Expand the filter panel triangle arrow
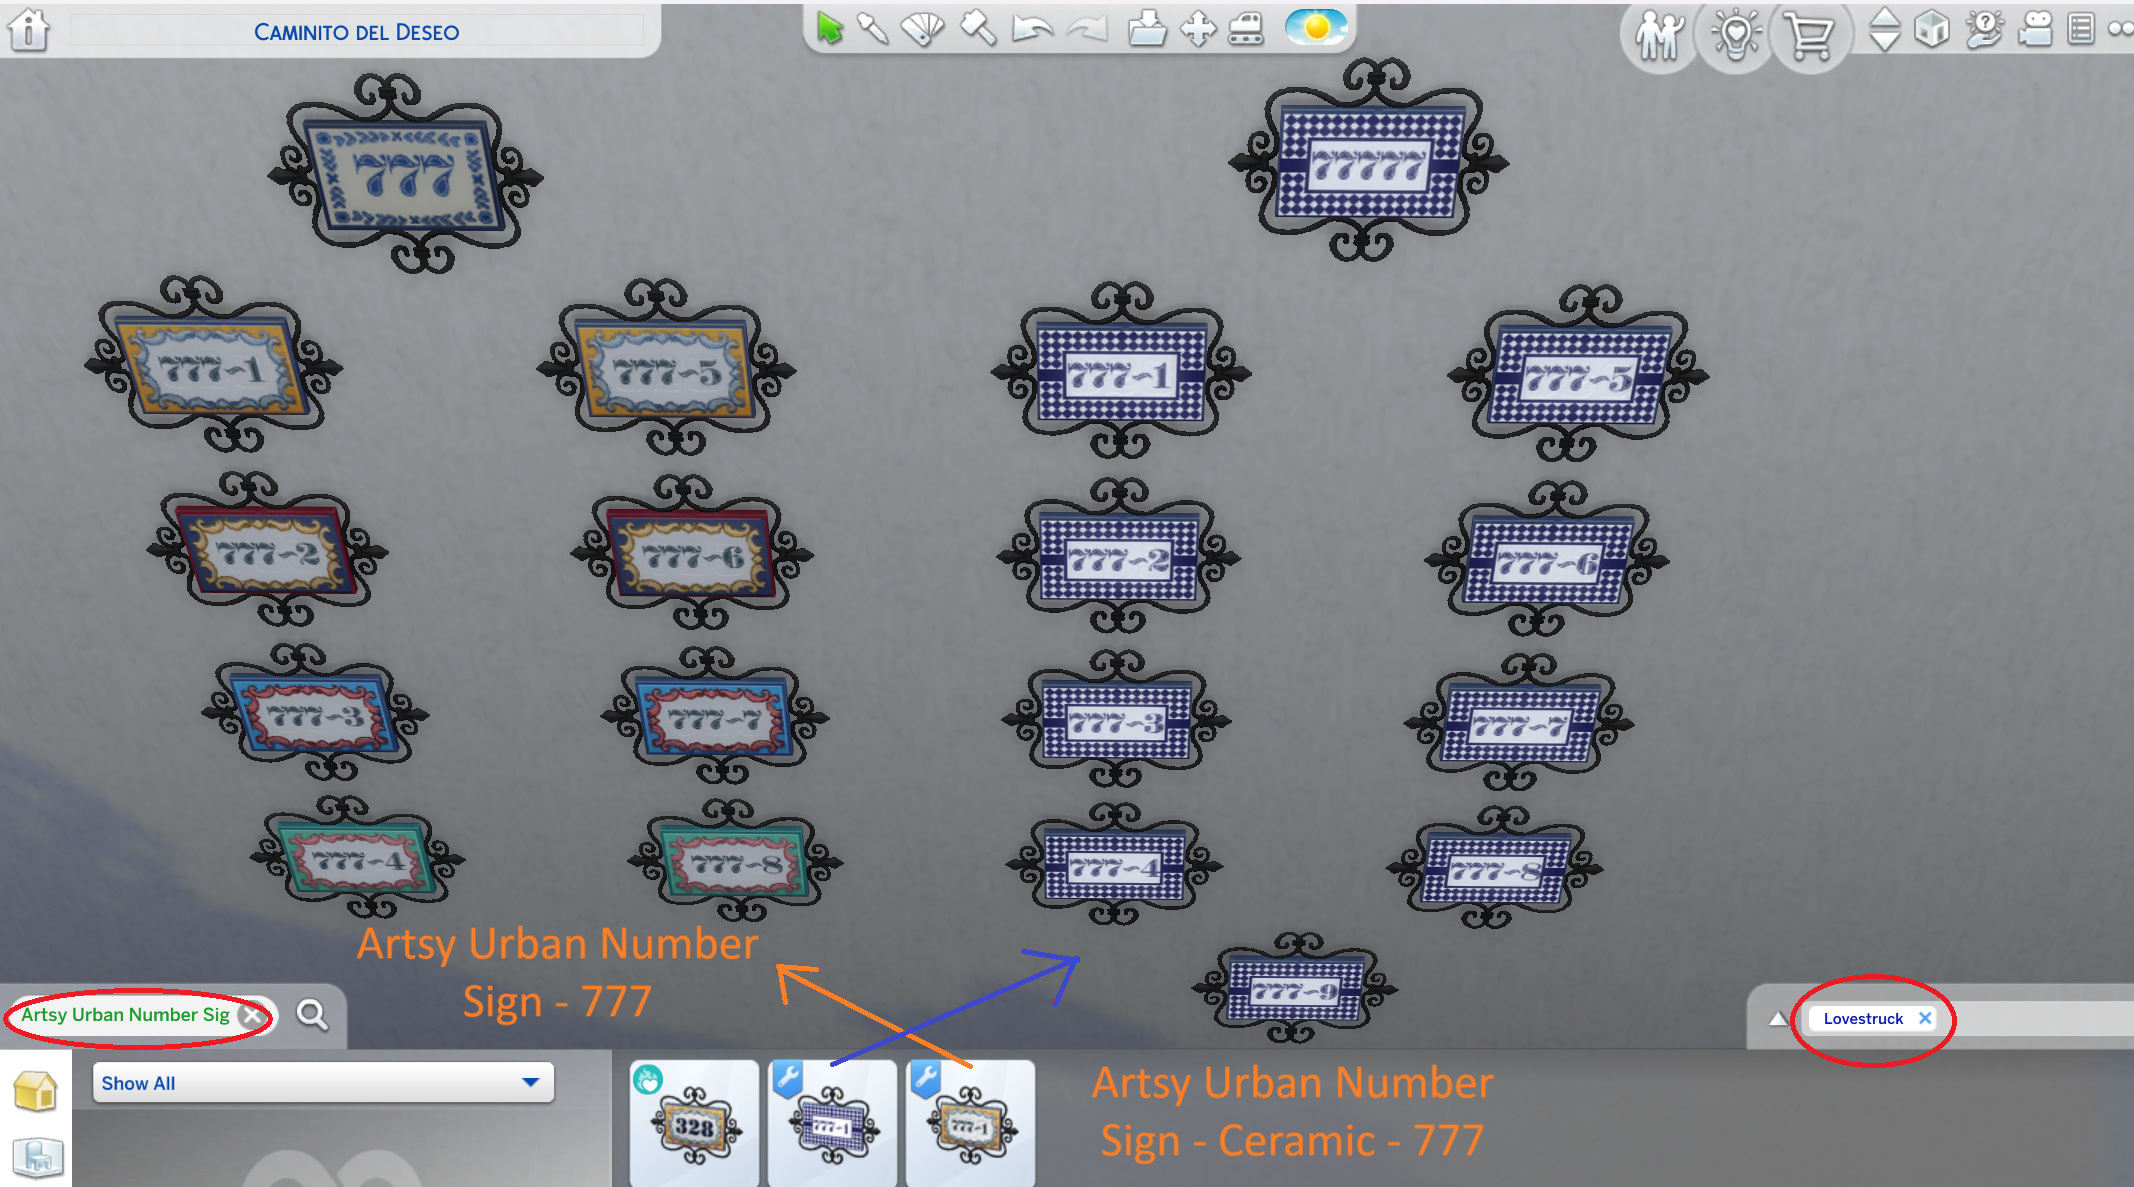The image size is (2134, 1187). click(1777, 1019)
